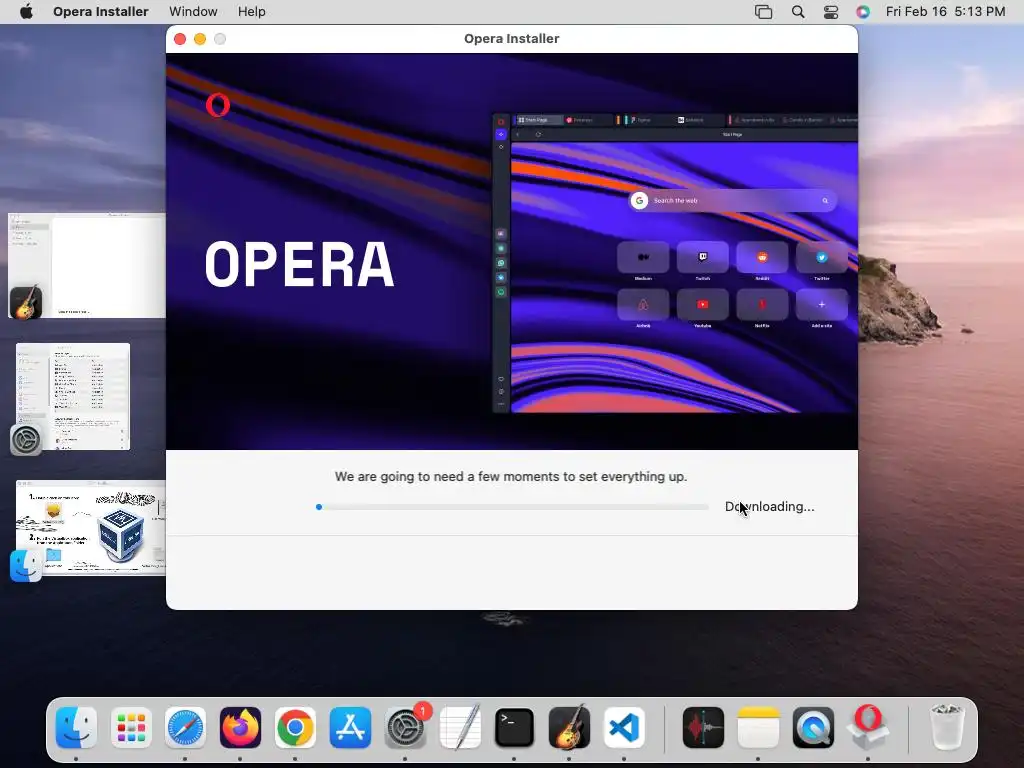This screenshot has width=1024, height=768.
Task: Open GarageBand from the Dock
Action: (569, 728)
